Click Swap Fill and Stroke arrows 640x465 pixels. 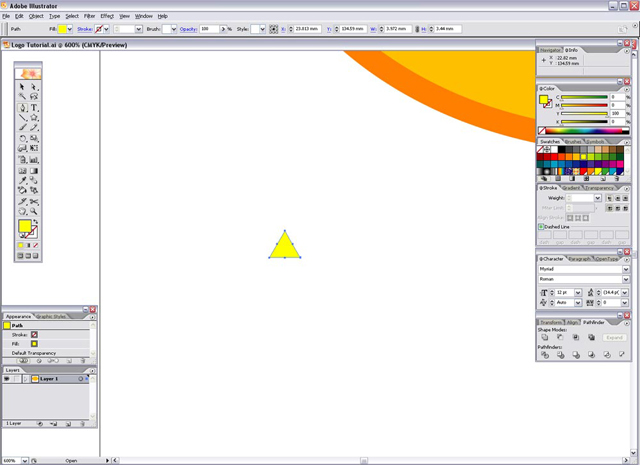click(36, 222)
